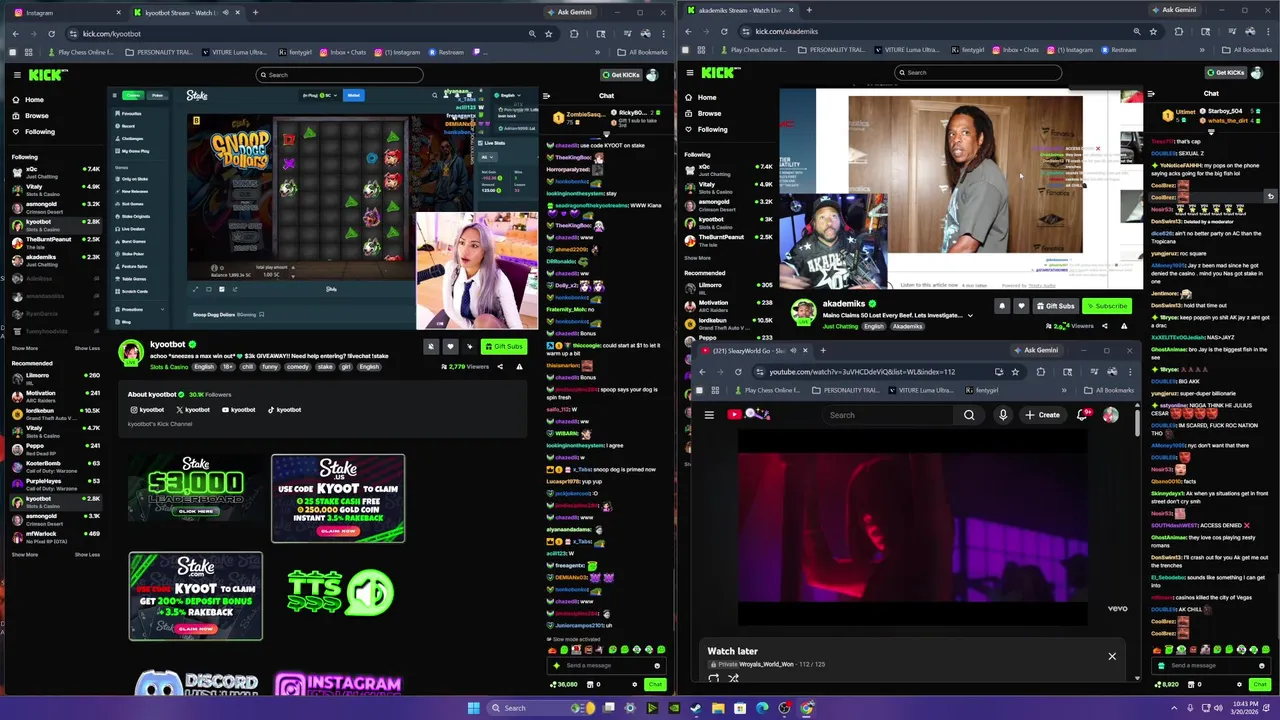Show More followed channels in akademiks window
The height and width of the screenshot is (720, 1280).
pyautogui.click(x=698, y=258)
